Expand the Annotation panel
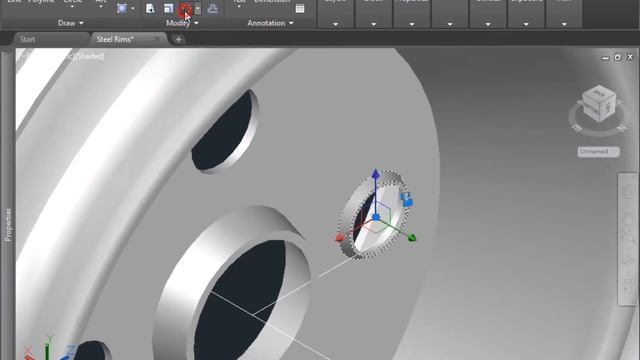The width and height of the screenshot is (640, 360). coord(270,23)
